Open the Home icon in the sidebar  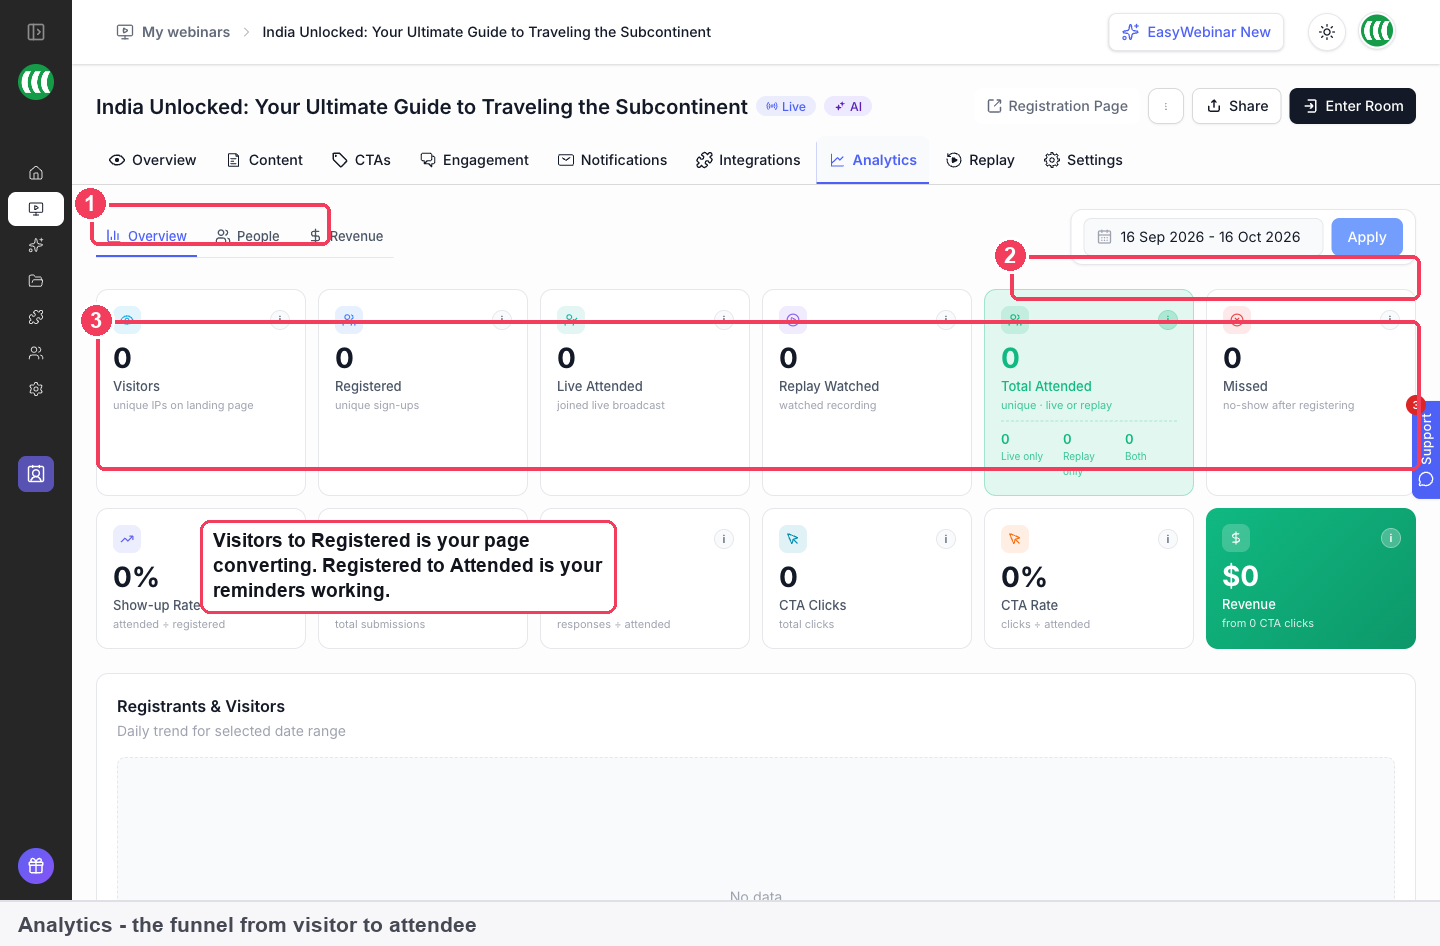[36, 173]
